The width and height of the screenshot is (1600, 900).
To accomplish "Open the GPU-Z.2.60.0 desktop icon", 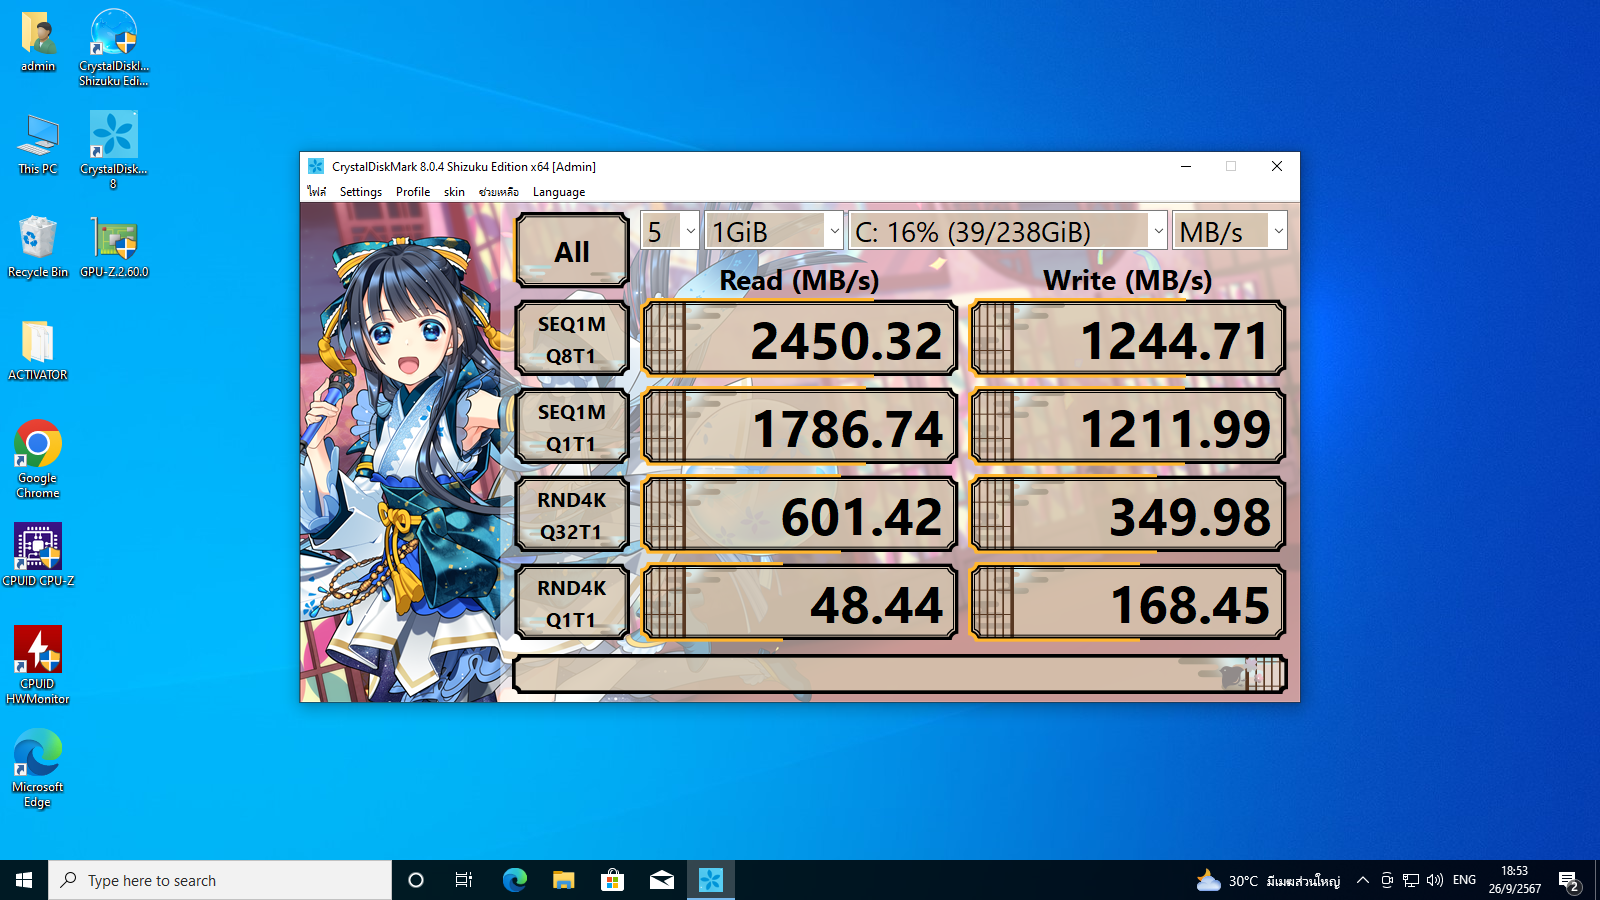I will tap(114, 247).
